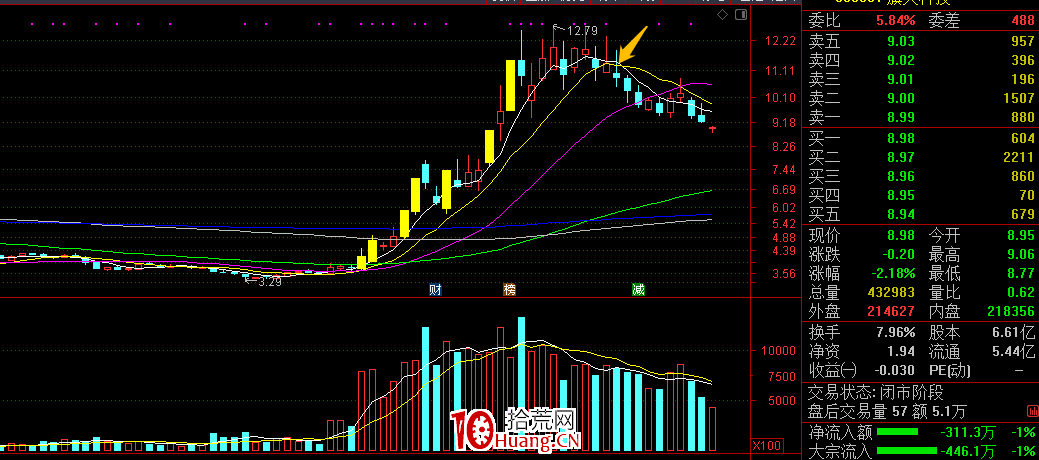Click the 6.02 price axis label
This screenshot has width=1039, height=460.
[x=783, y=207]
